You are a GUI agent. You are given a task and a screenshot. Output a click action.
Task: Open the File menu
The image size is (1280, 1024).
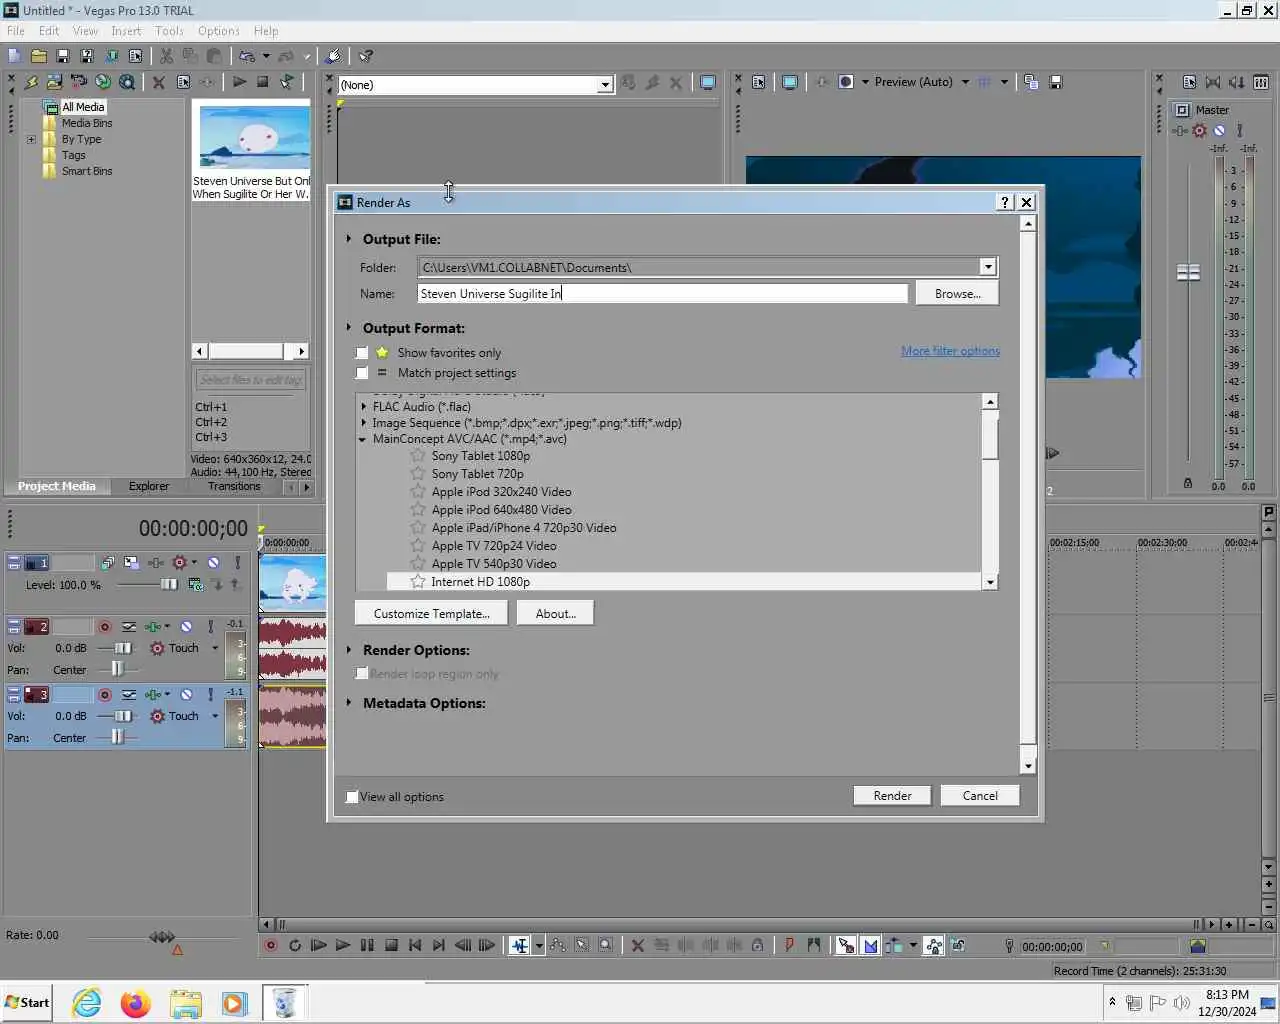[16, 31]
